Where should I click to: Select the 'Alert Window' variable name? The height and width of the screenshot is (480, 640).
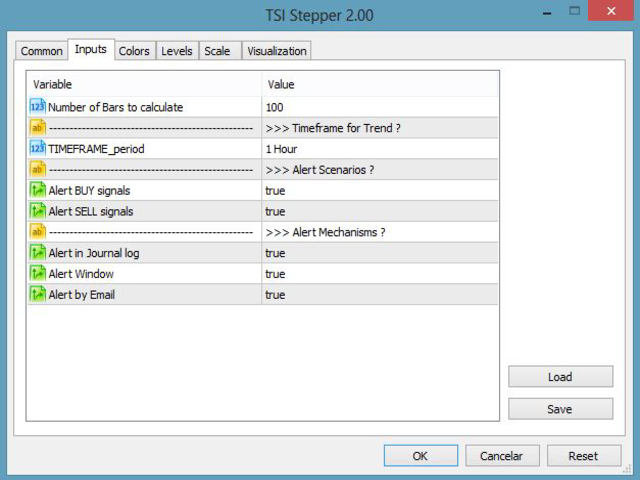point(81,274)
